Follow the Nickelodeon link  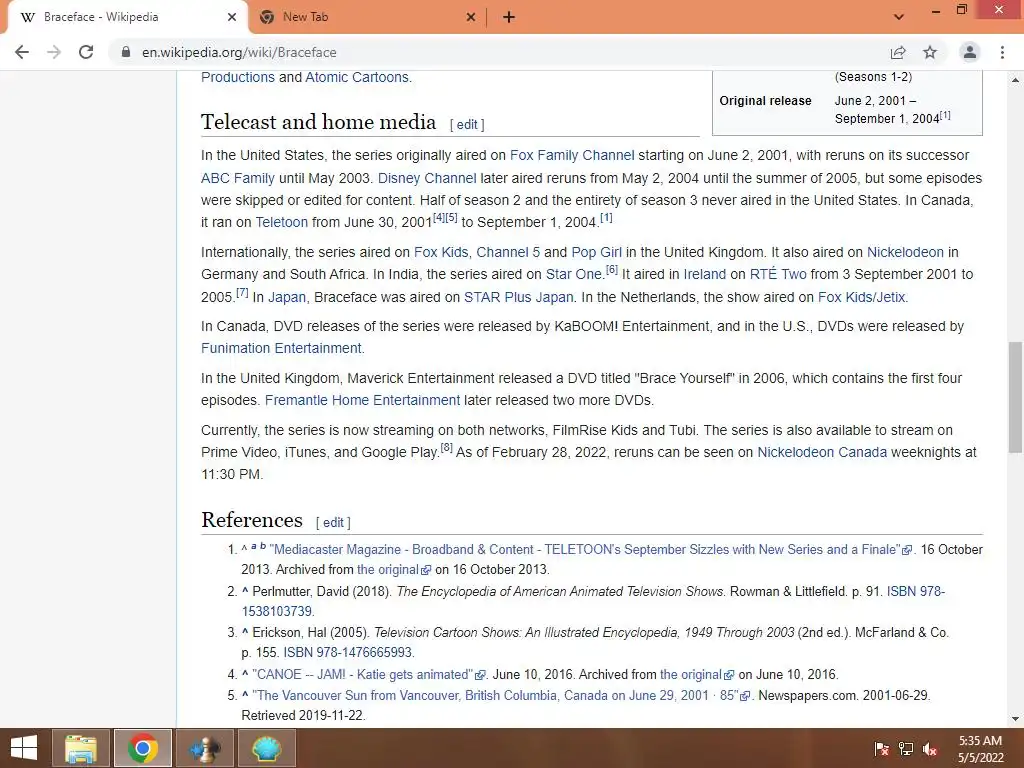pos(905,252)
